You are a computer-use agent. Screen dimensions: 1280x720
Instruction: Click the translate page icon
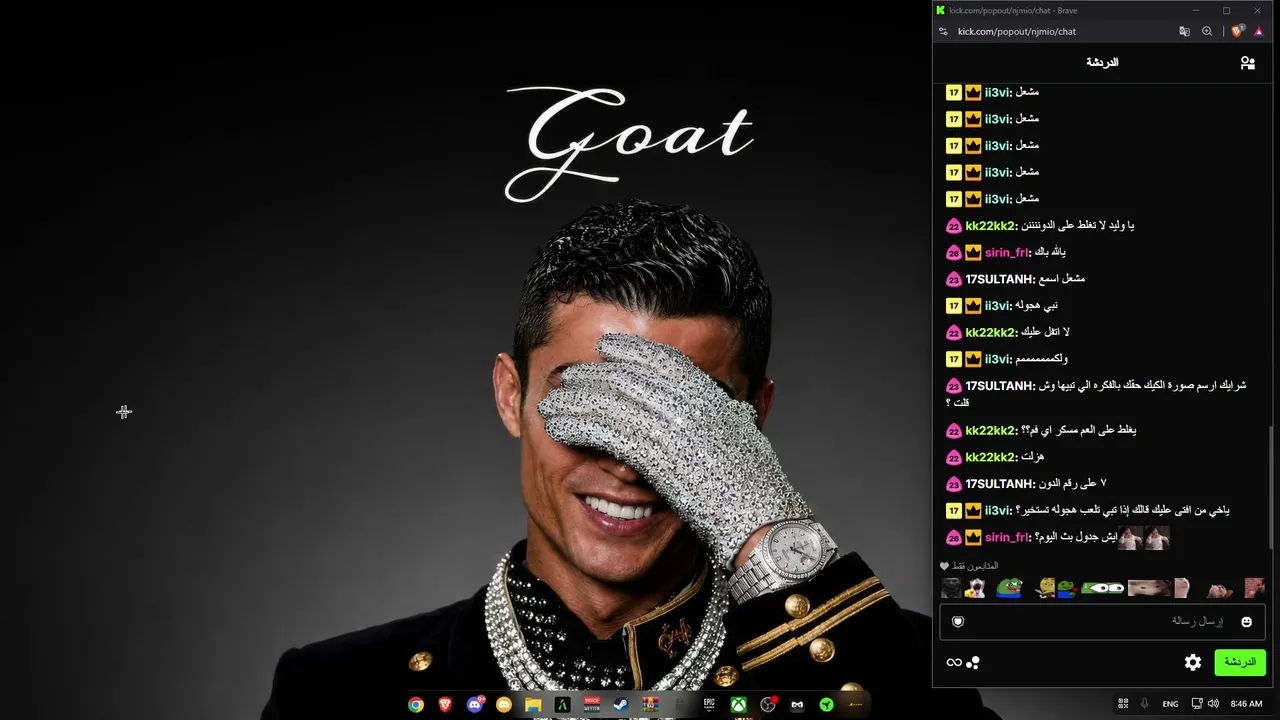pyautogui.click(x=1185, y=31)
